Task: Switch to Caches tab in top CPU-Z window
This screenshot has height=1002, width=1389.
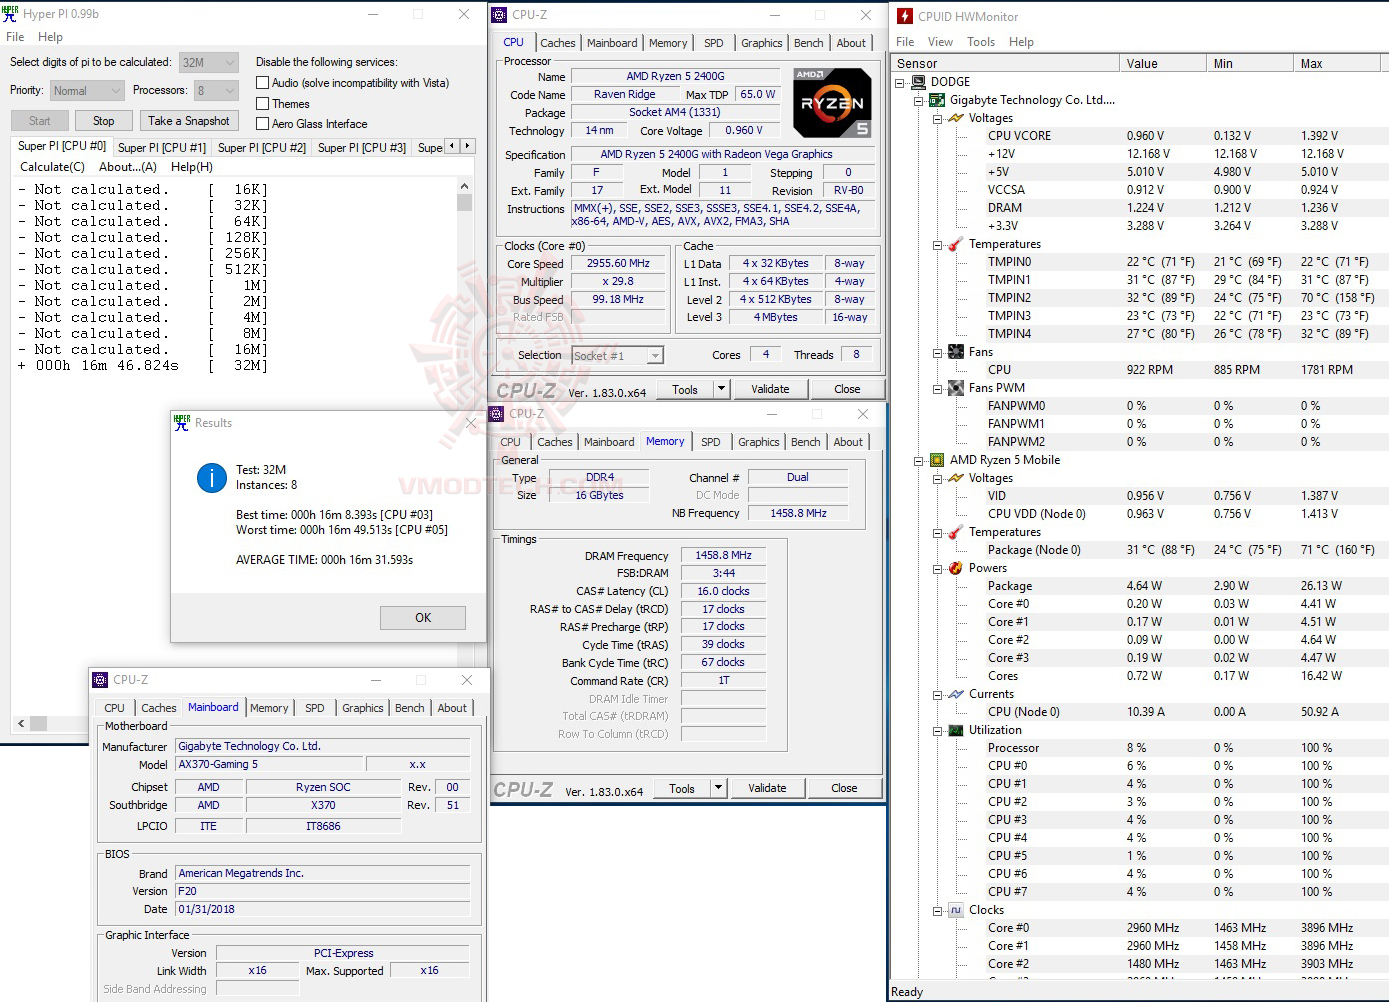Action: click(557, 43)
